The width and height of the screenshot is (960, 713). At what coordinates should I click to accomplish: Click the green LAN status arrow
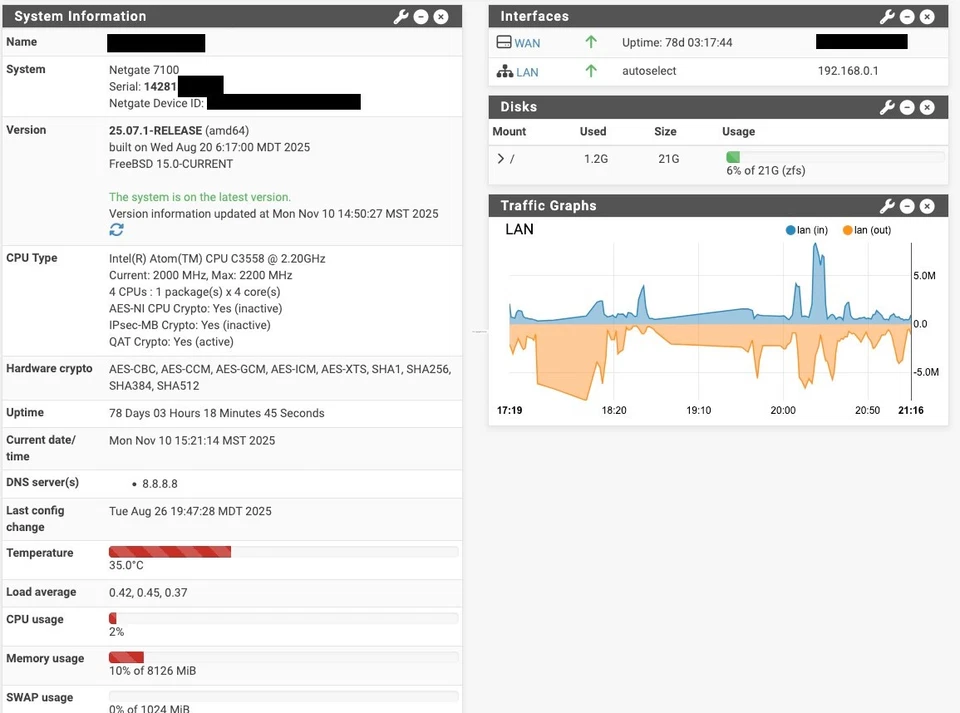point(591,72)
